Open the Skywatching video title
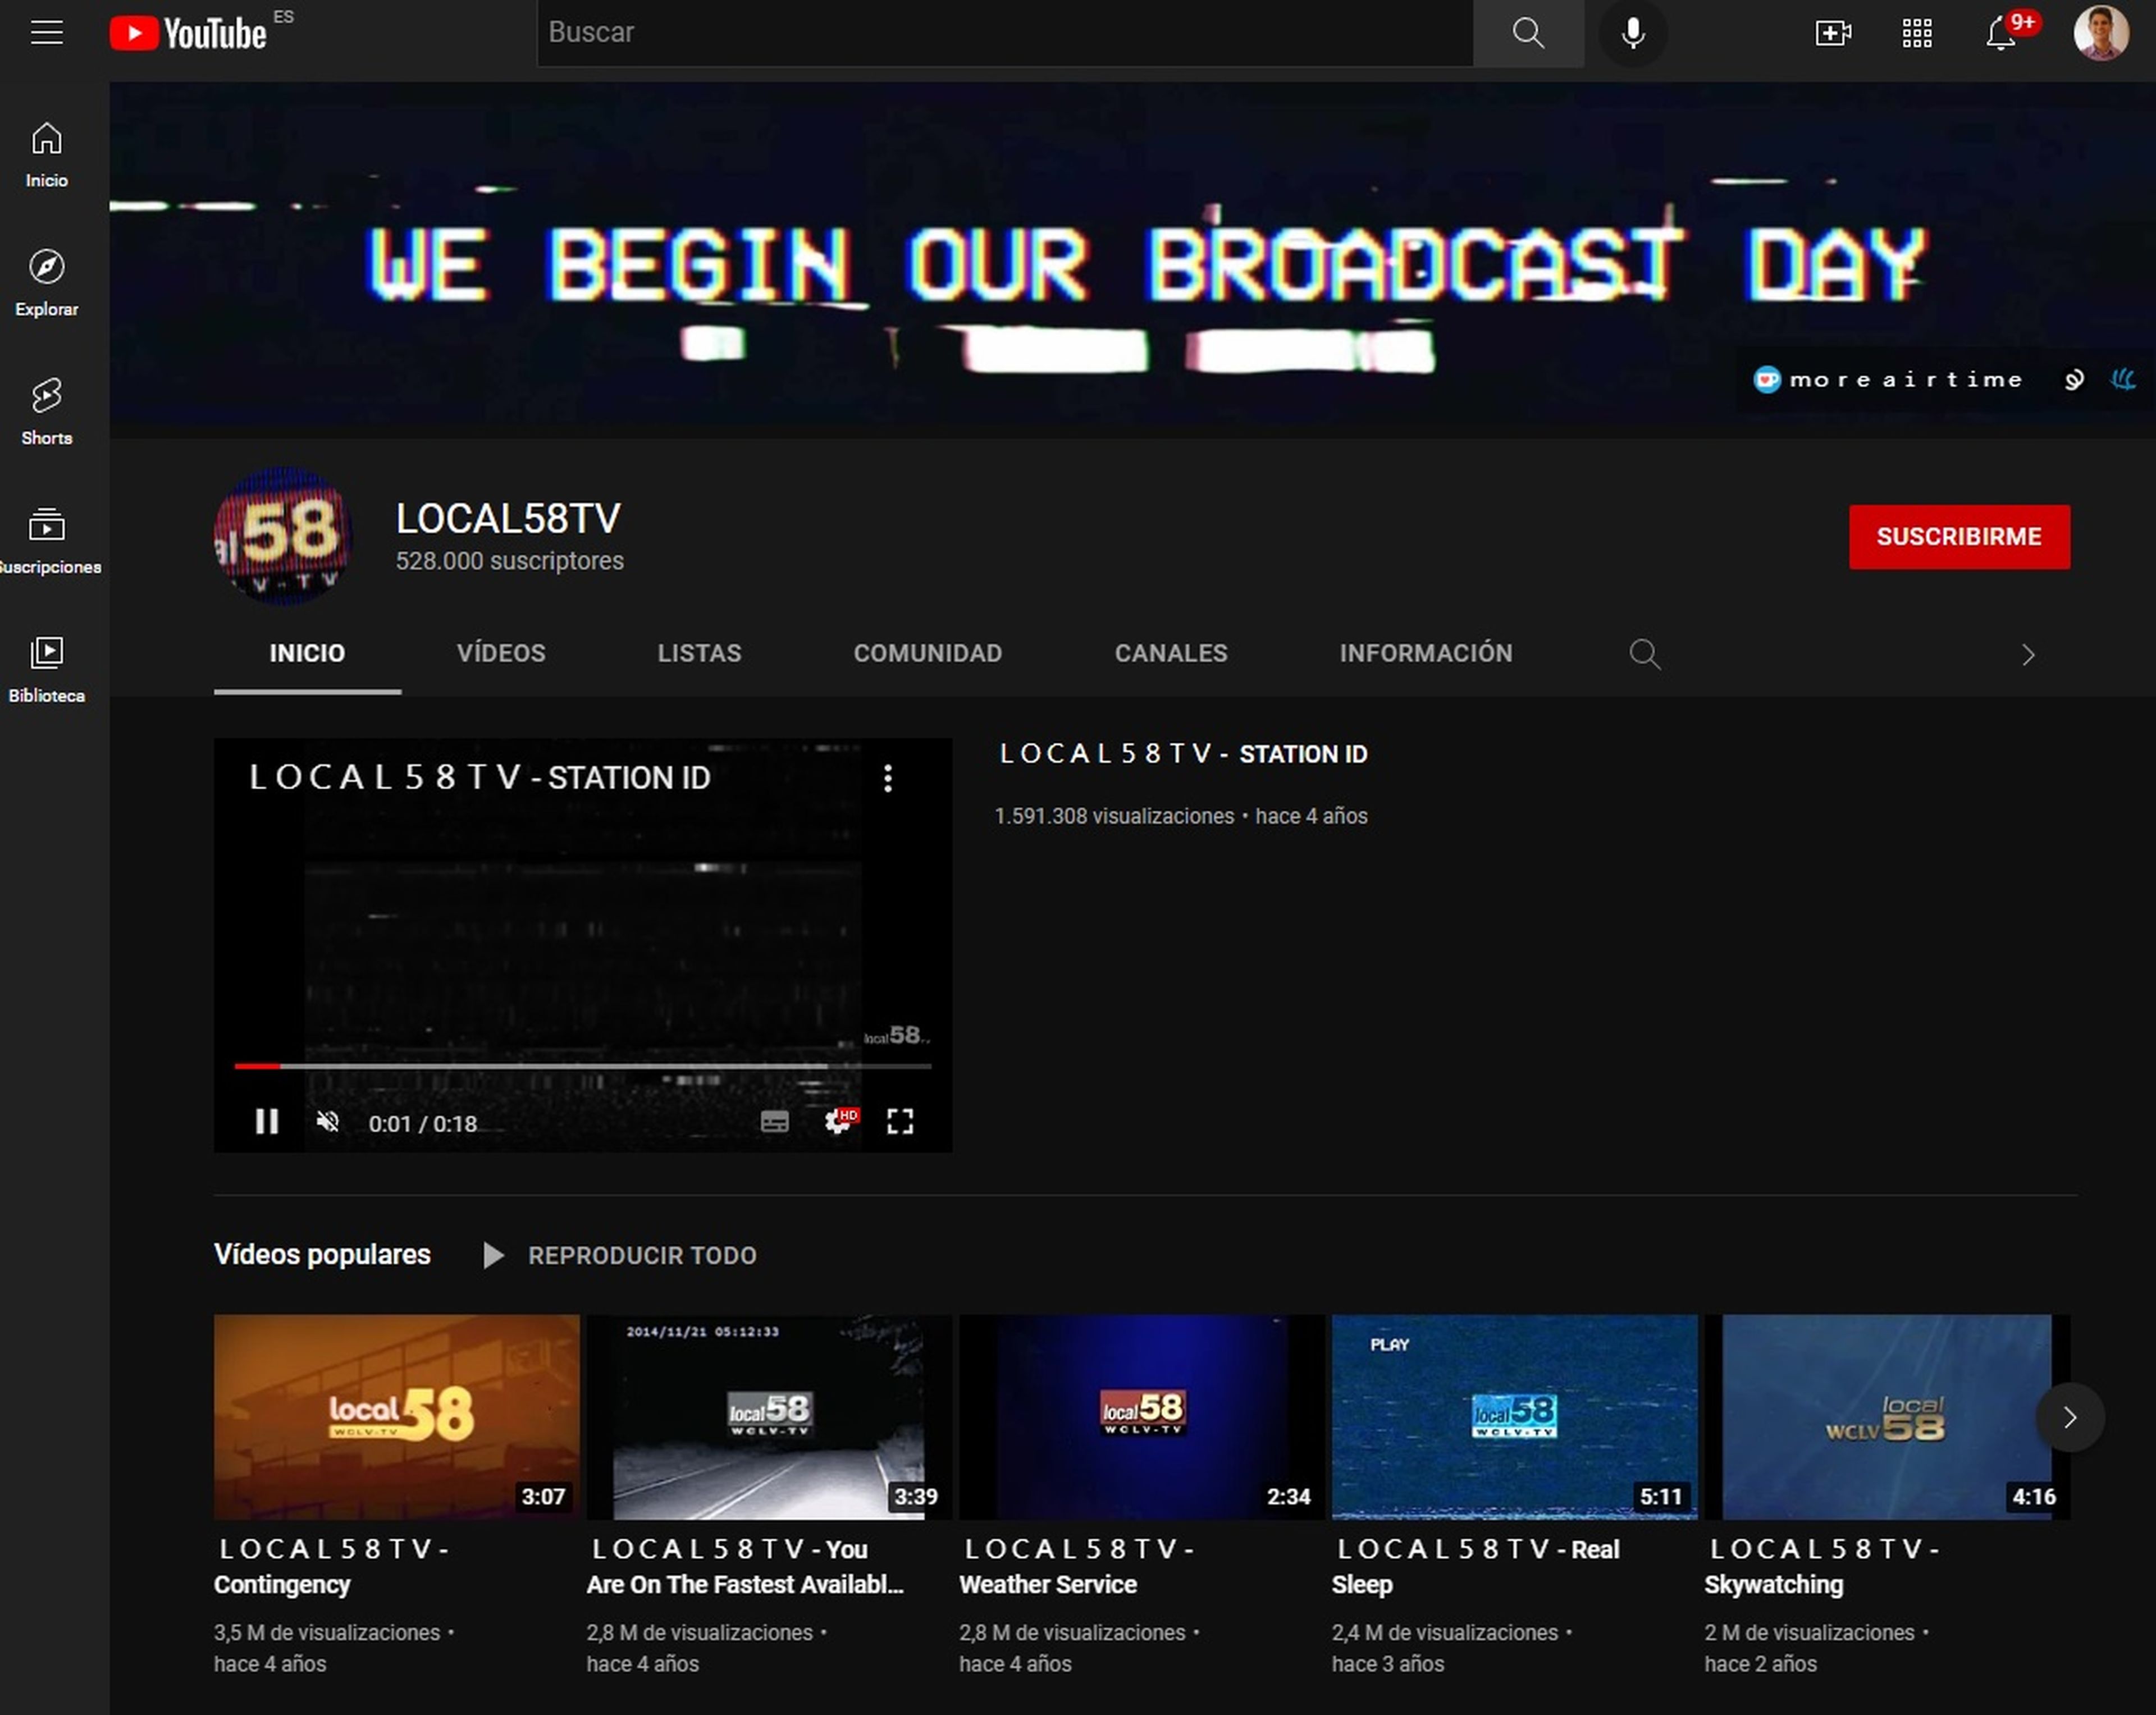2156x1715 pixels. point(1823,1566)
